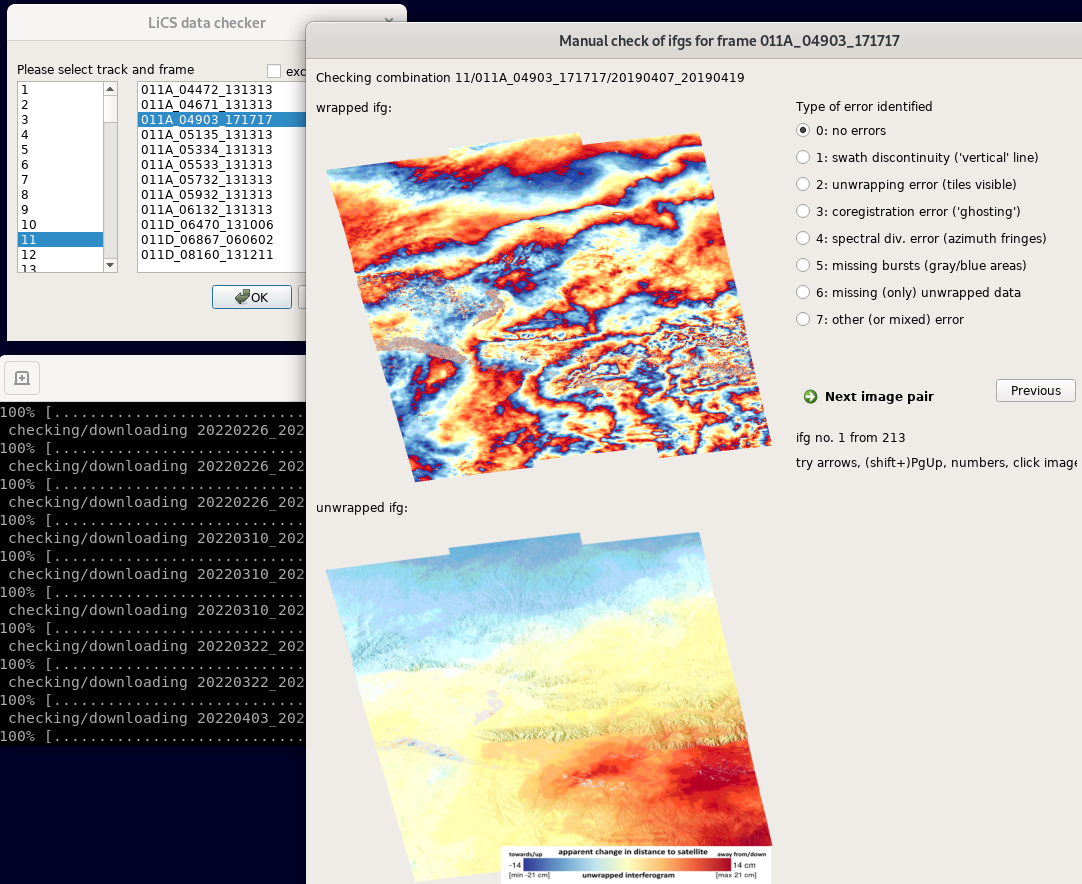Click the wrapped interferogram image
The image size is (1082, 884).
tap(549, 307)
